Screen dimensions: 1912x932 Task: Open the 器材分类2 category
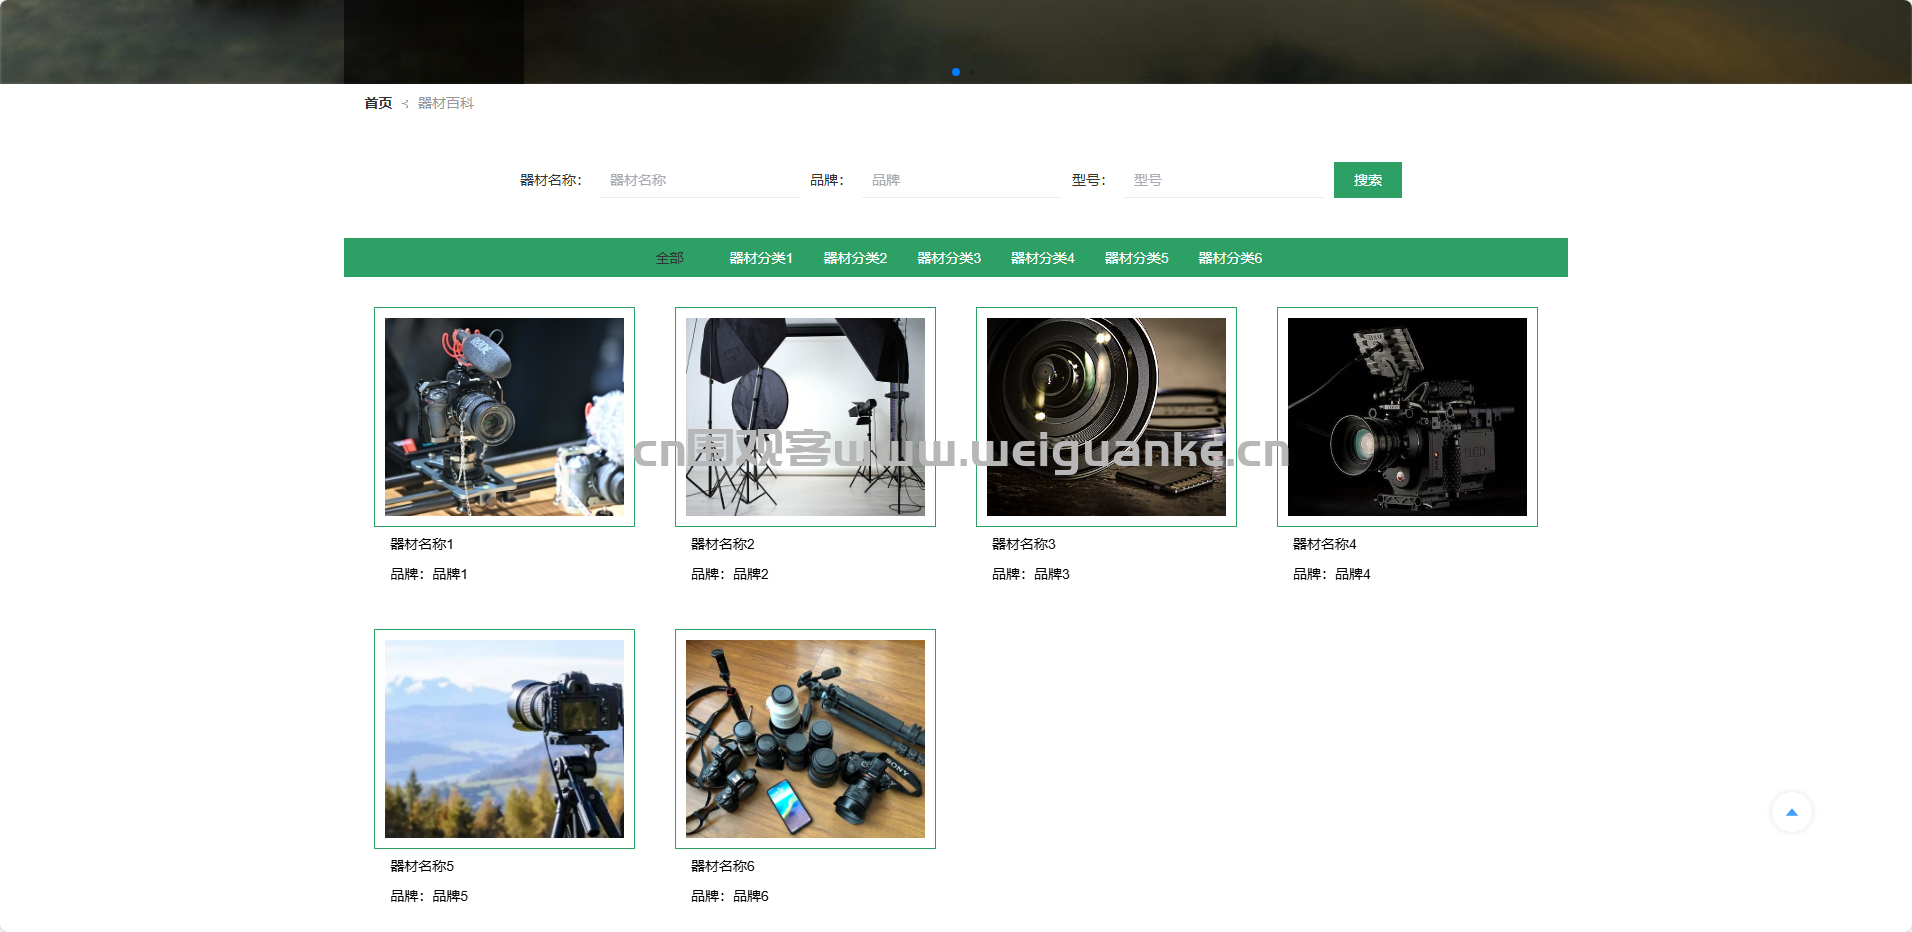pos(855,258)
